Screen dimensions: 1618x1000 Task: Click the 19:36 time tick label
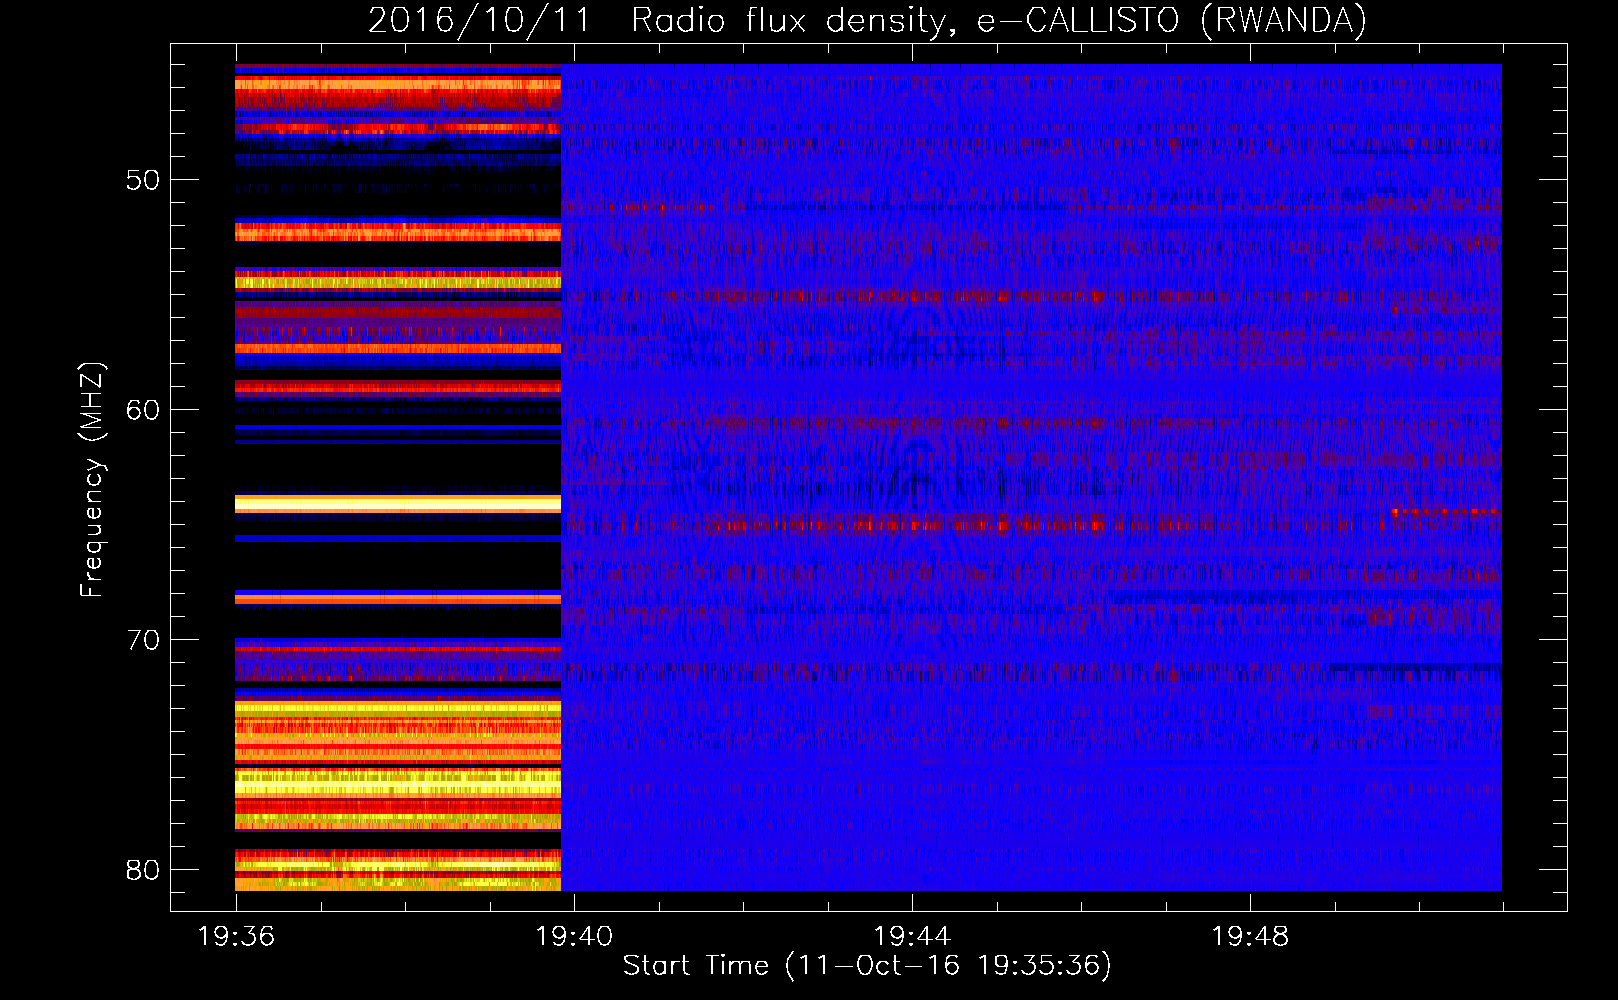[236, 937]
